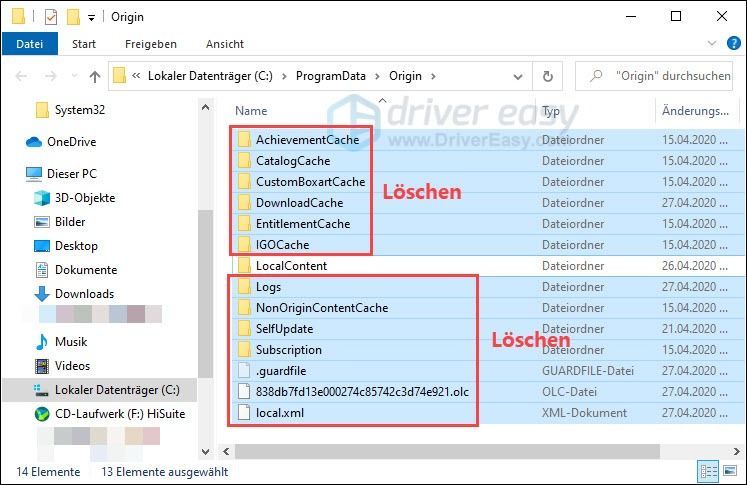Open the Quick Access Toolbar customize arrow
747x485 pixels.
point(91,18)
